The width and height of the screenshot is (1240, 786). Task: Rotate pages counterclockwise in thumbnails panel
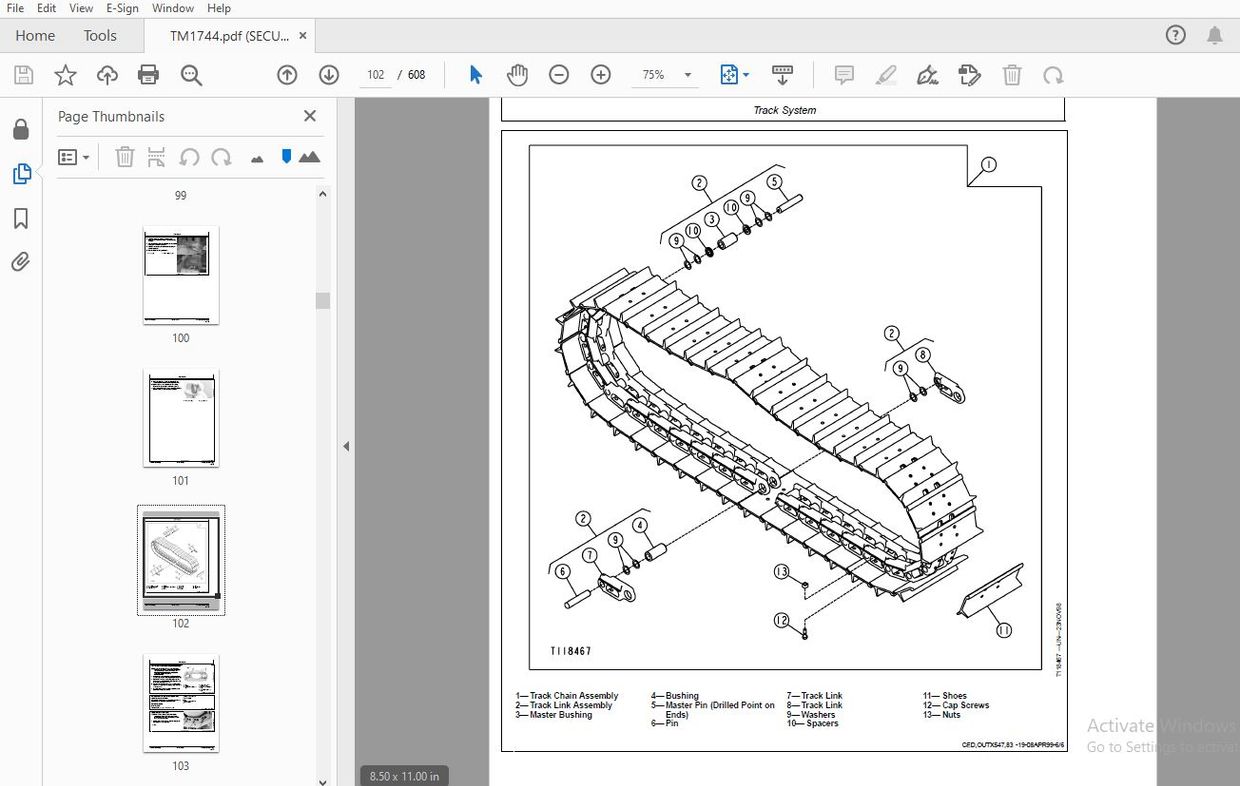(189, 157)
